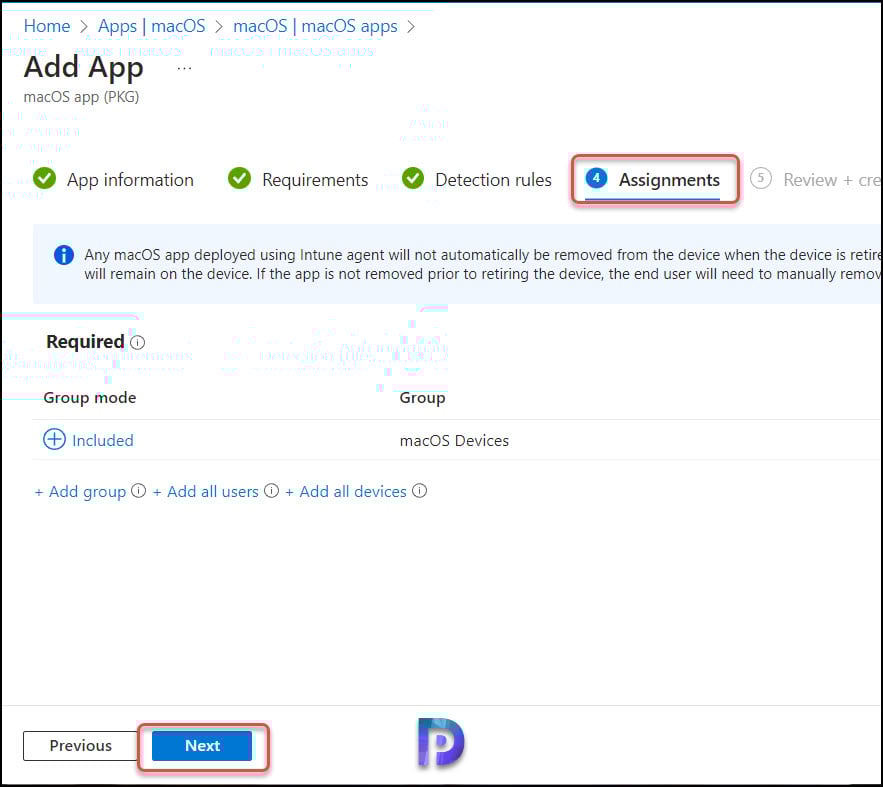
Task: Click the + Add group link
Action: pos(80,491)
